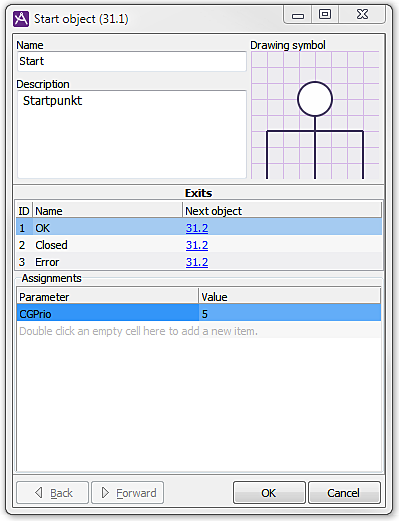Click the value cell showing 5
399x521 pixels.
[x=290, y=314]
